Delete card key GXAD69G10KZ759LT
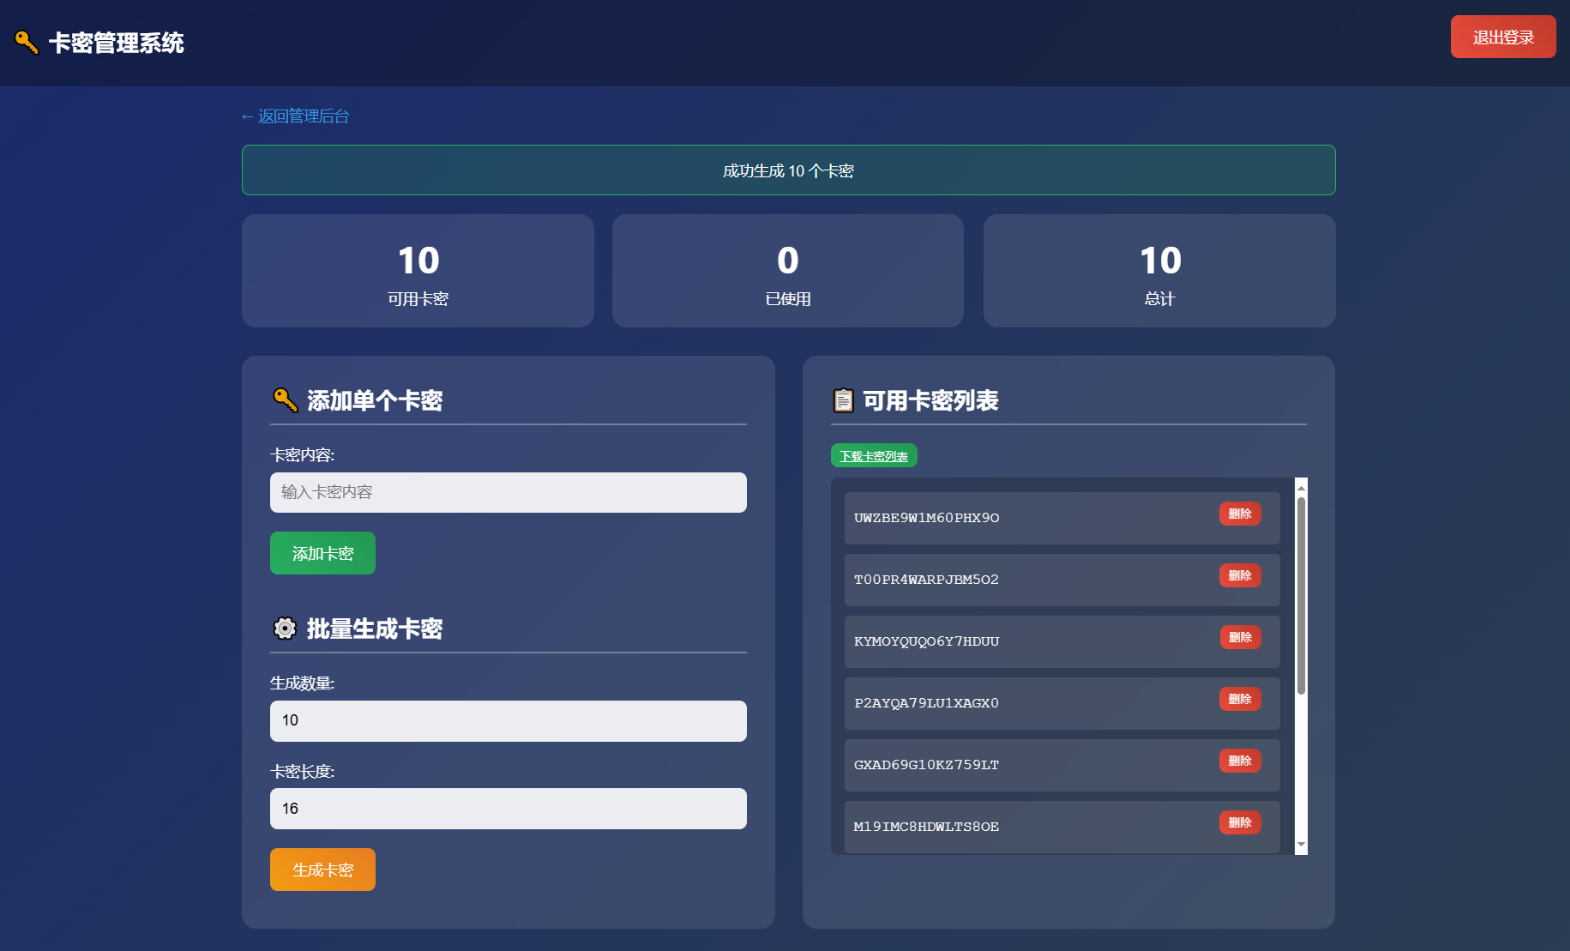 pyautogui.click(x=1240, y=761)
